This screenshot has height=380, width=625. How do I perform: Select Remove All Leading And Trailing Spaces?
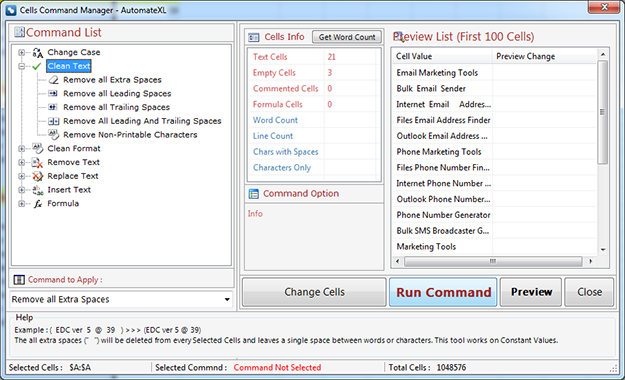(x=142, y=121)
